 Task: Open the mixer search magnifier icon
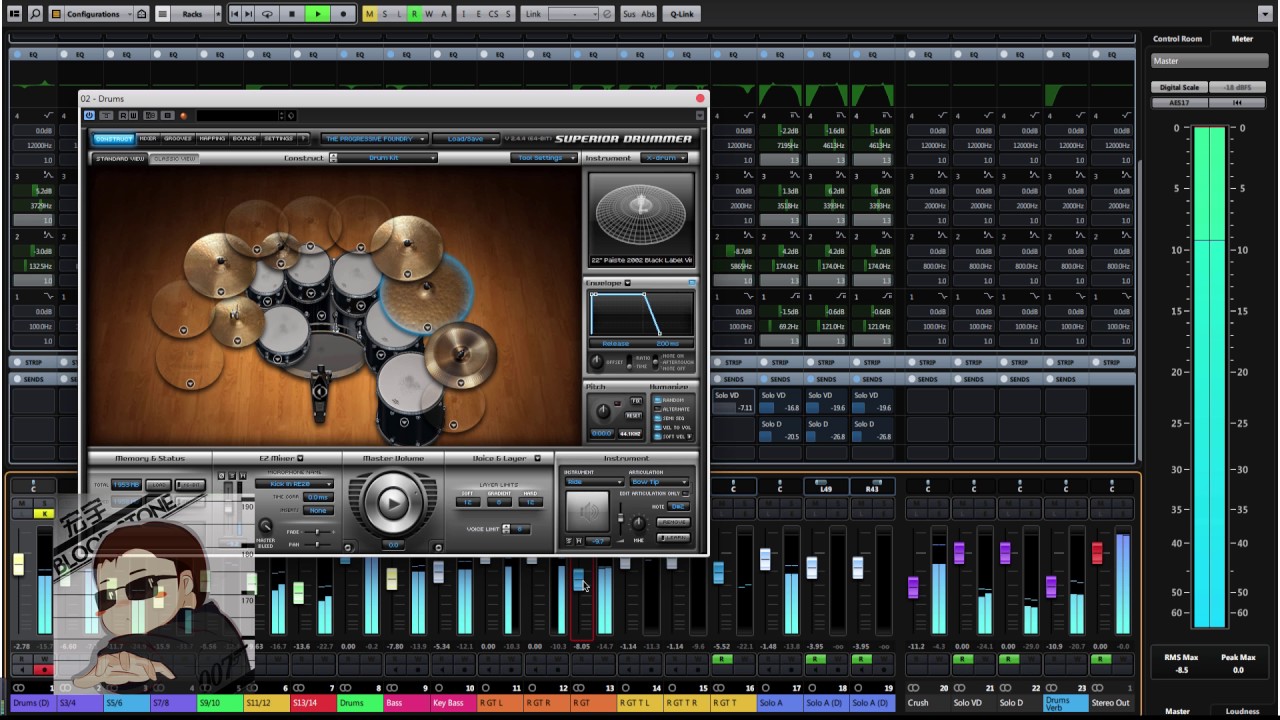point(34,14)
